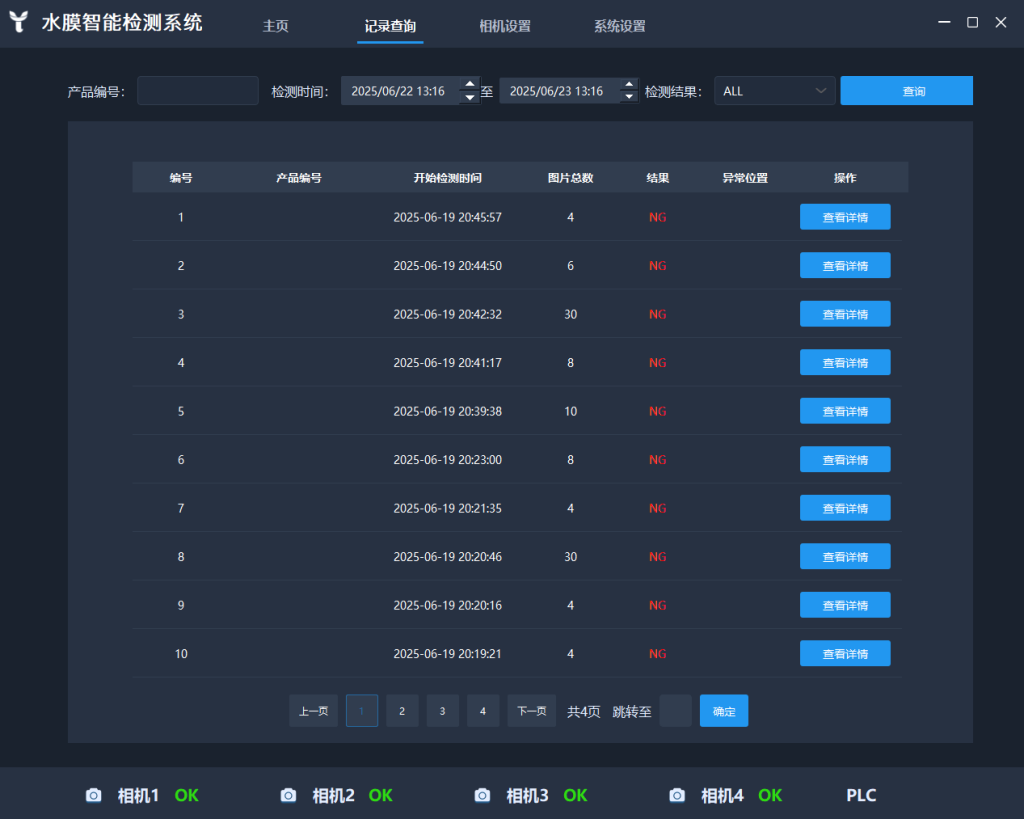
Task: Click timestamp 2025-06-19 20:45:57
Action: click(x=447, y=217)
